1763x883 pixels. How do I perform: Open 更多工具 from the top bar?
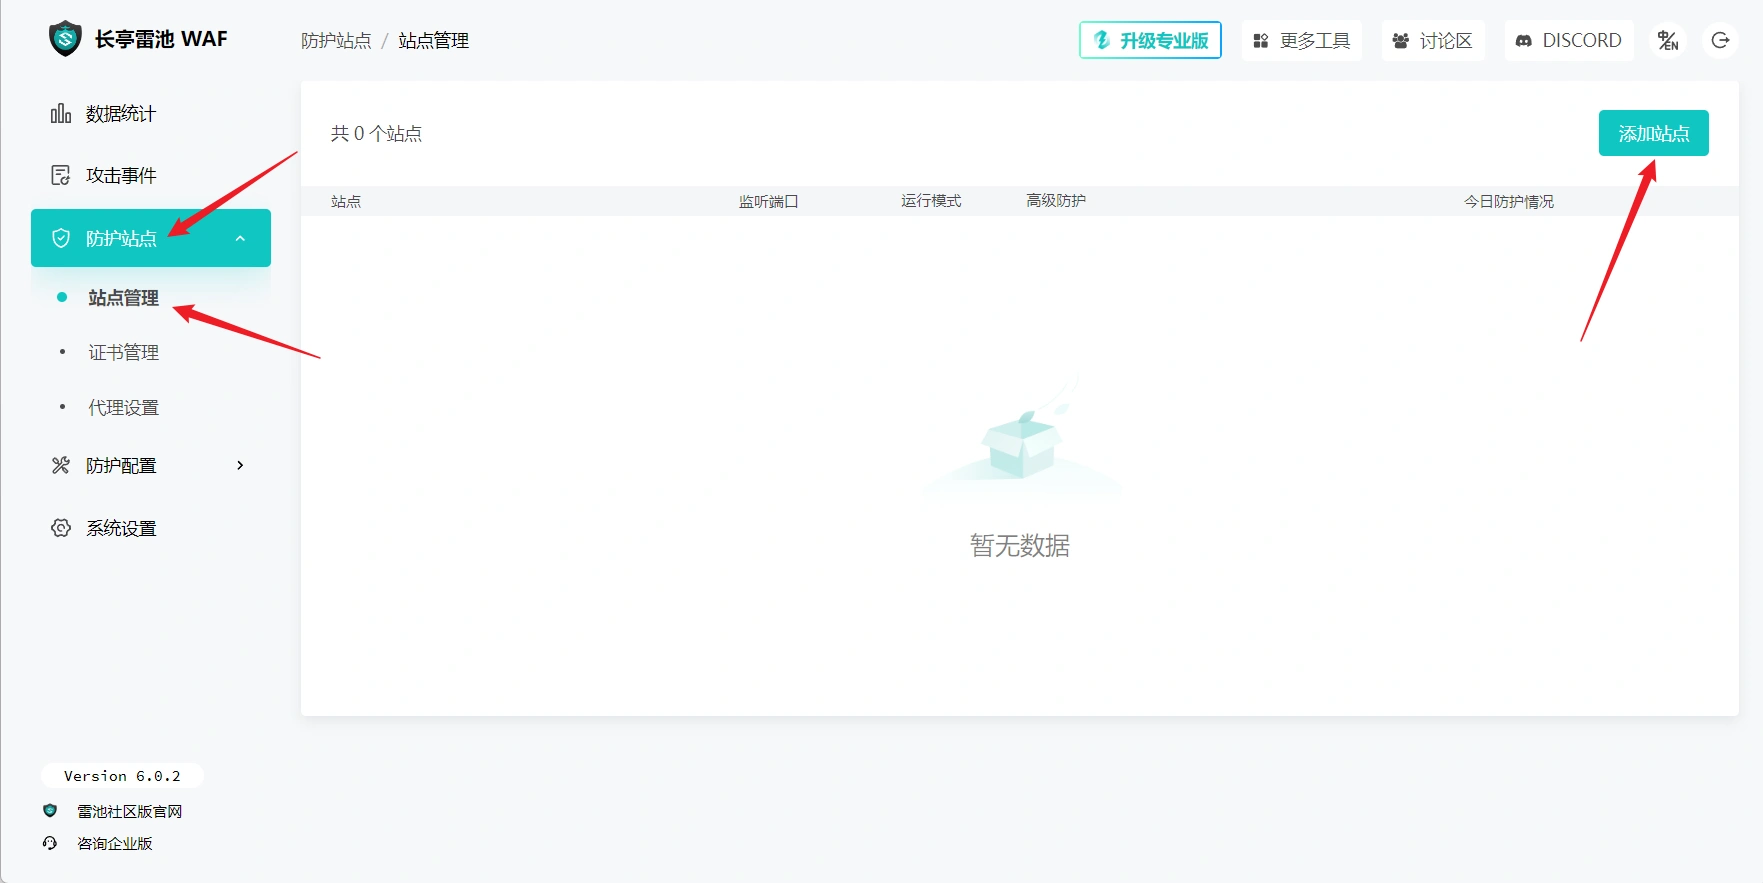tap(1301, 40)
